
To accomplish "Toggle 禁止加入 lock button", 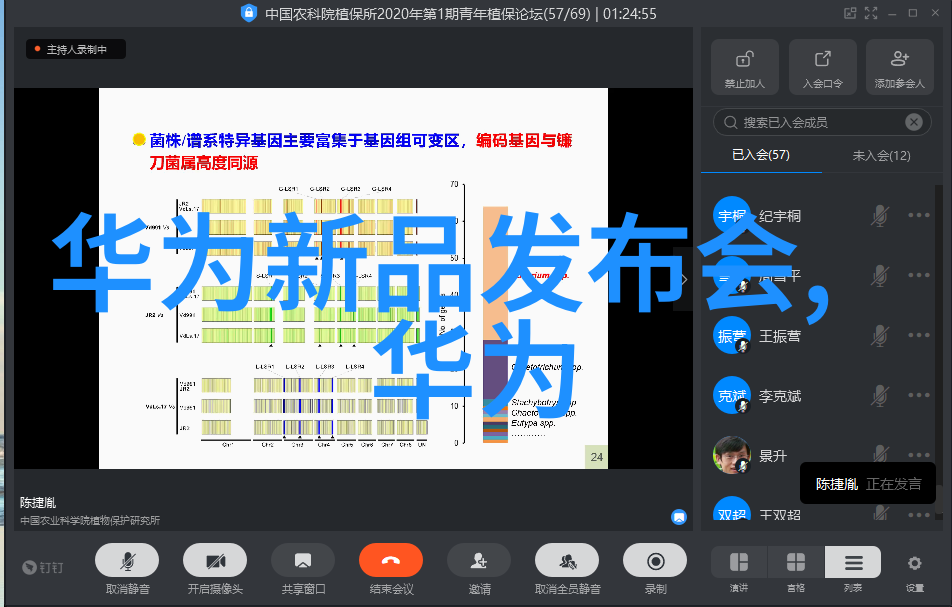I will coord(745,67).
